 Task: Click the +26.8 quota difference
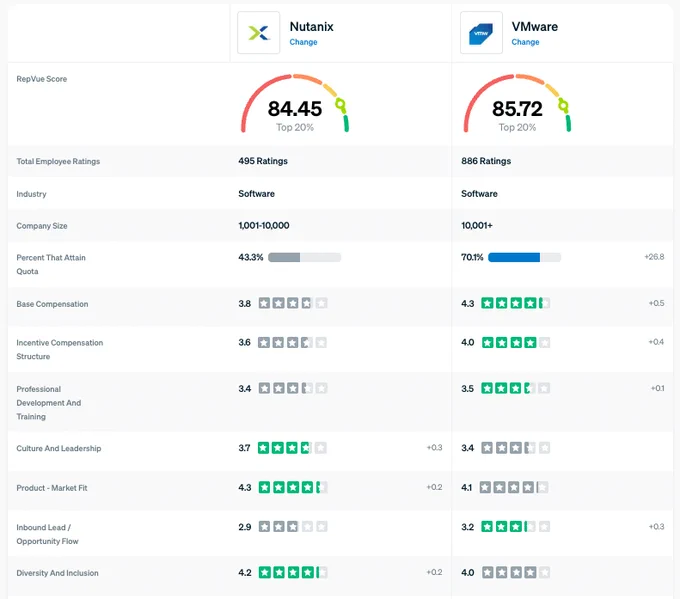tap(654, 257)
